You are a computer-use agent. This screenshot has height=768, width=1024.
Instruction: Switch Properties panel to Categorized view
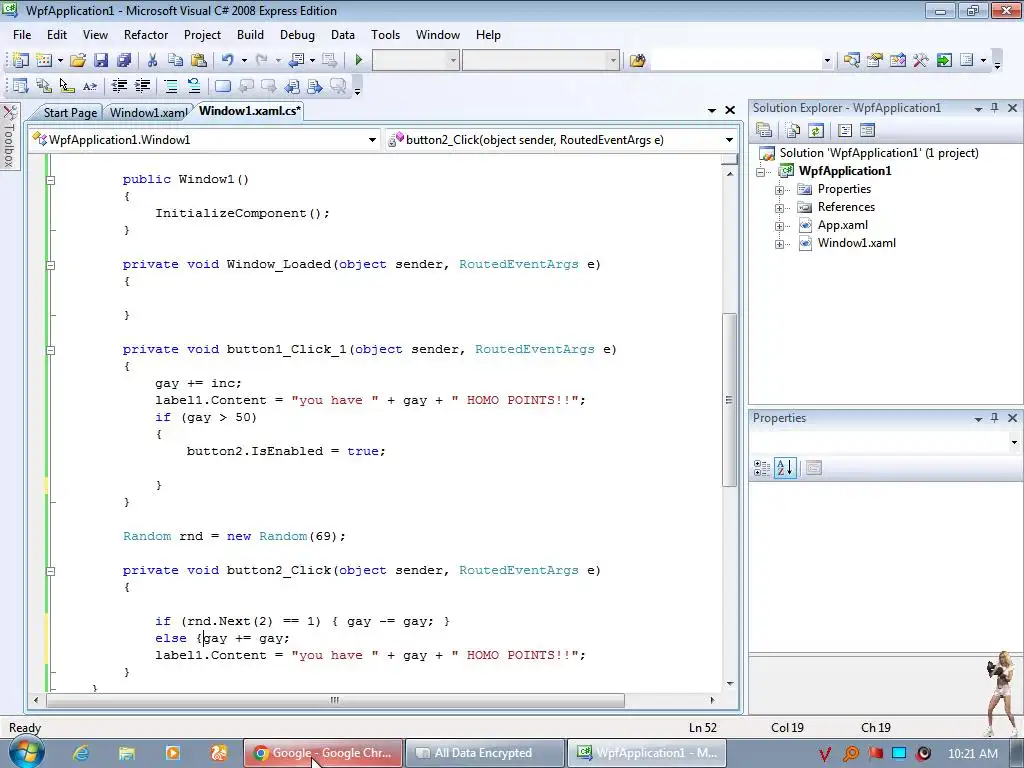coord(761,468)
